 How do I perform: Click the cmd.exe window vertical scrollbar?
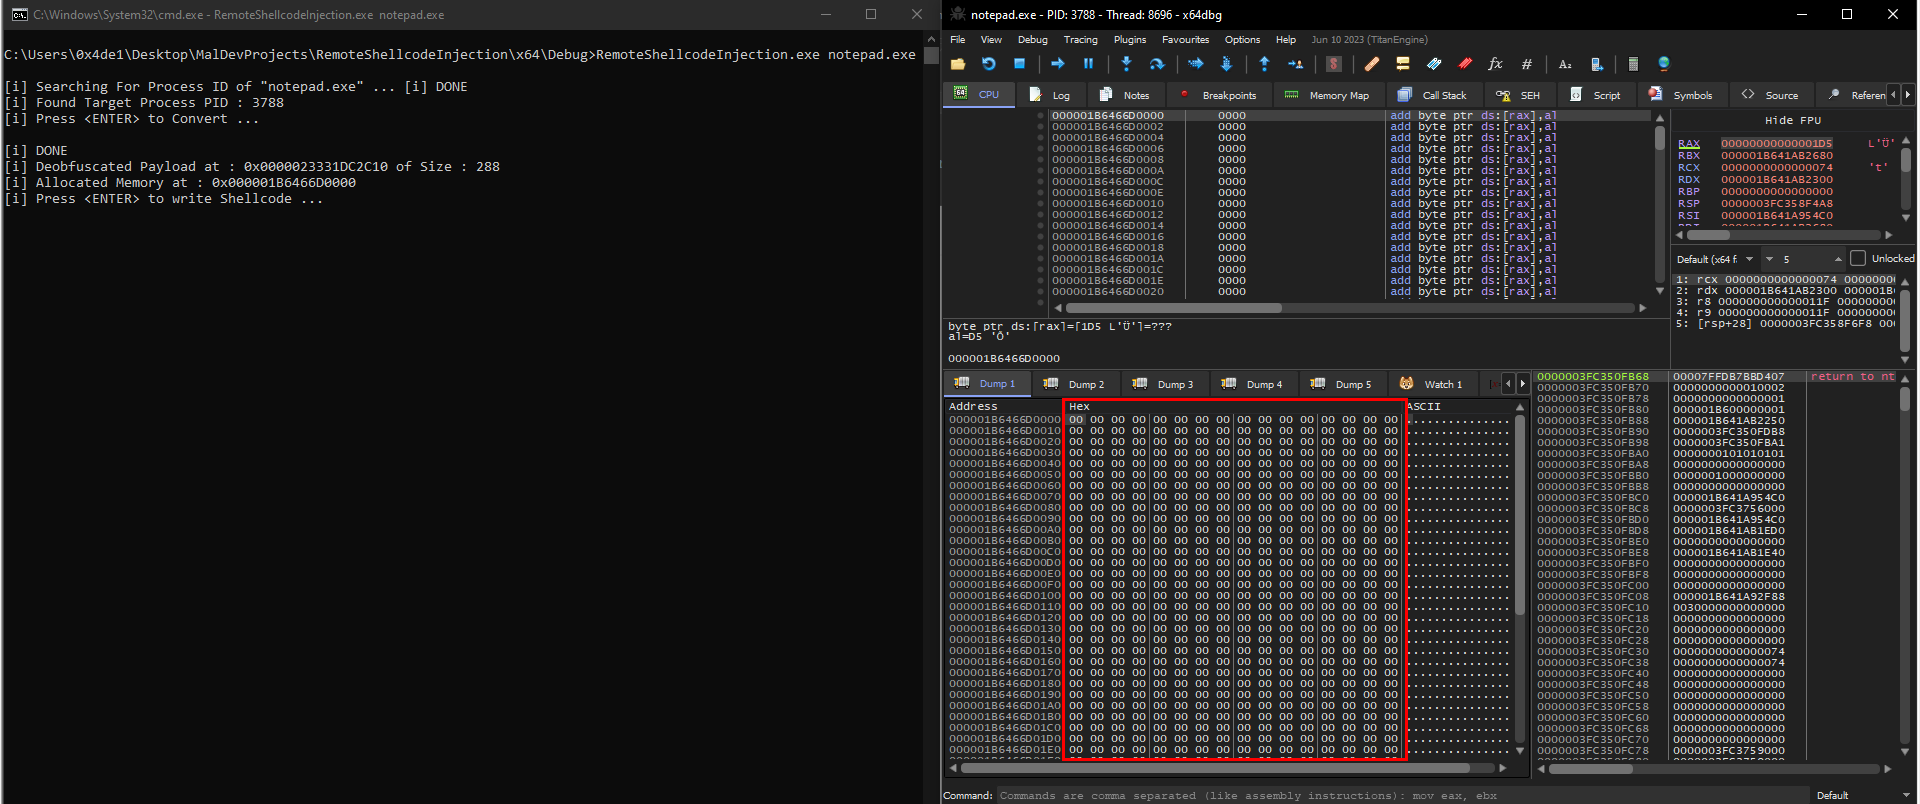point(931,417)
